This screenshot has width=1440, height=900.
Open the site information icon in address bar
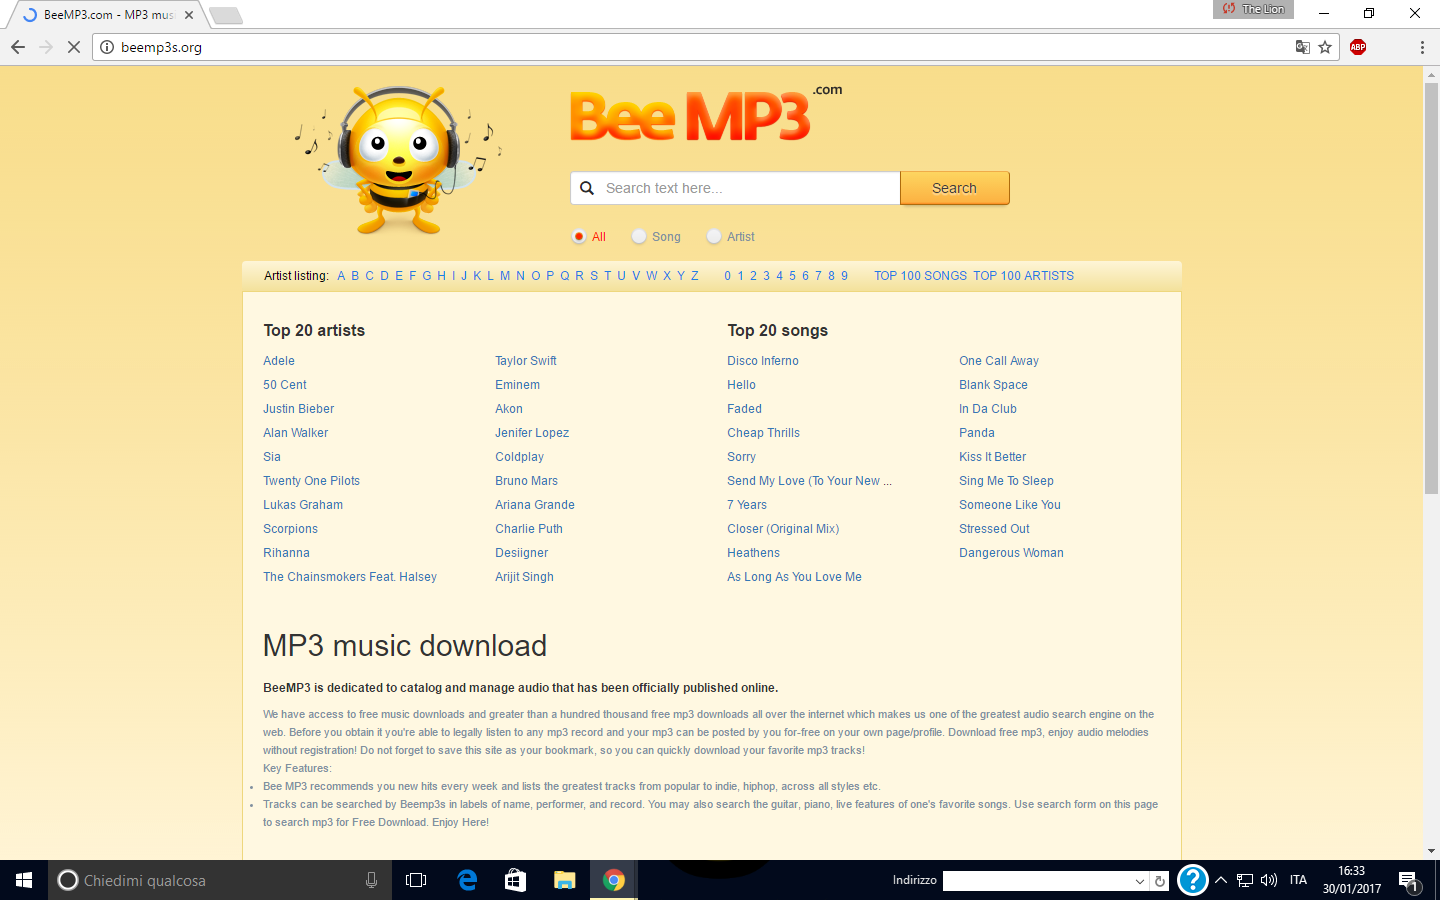(107, 47)
